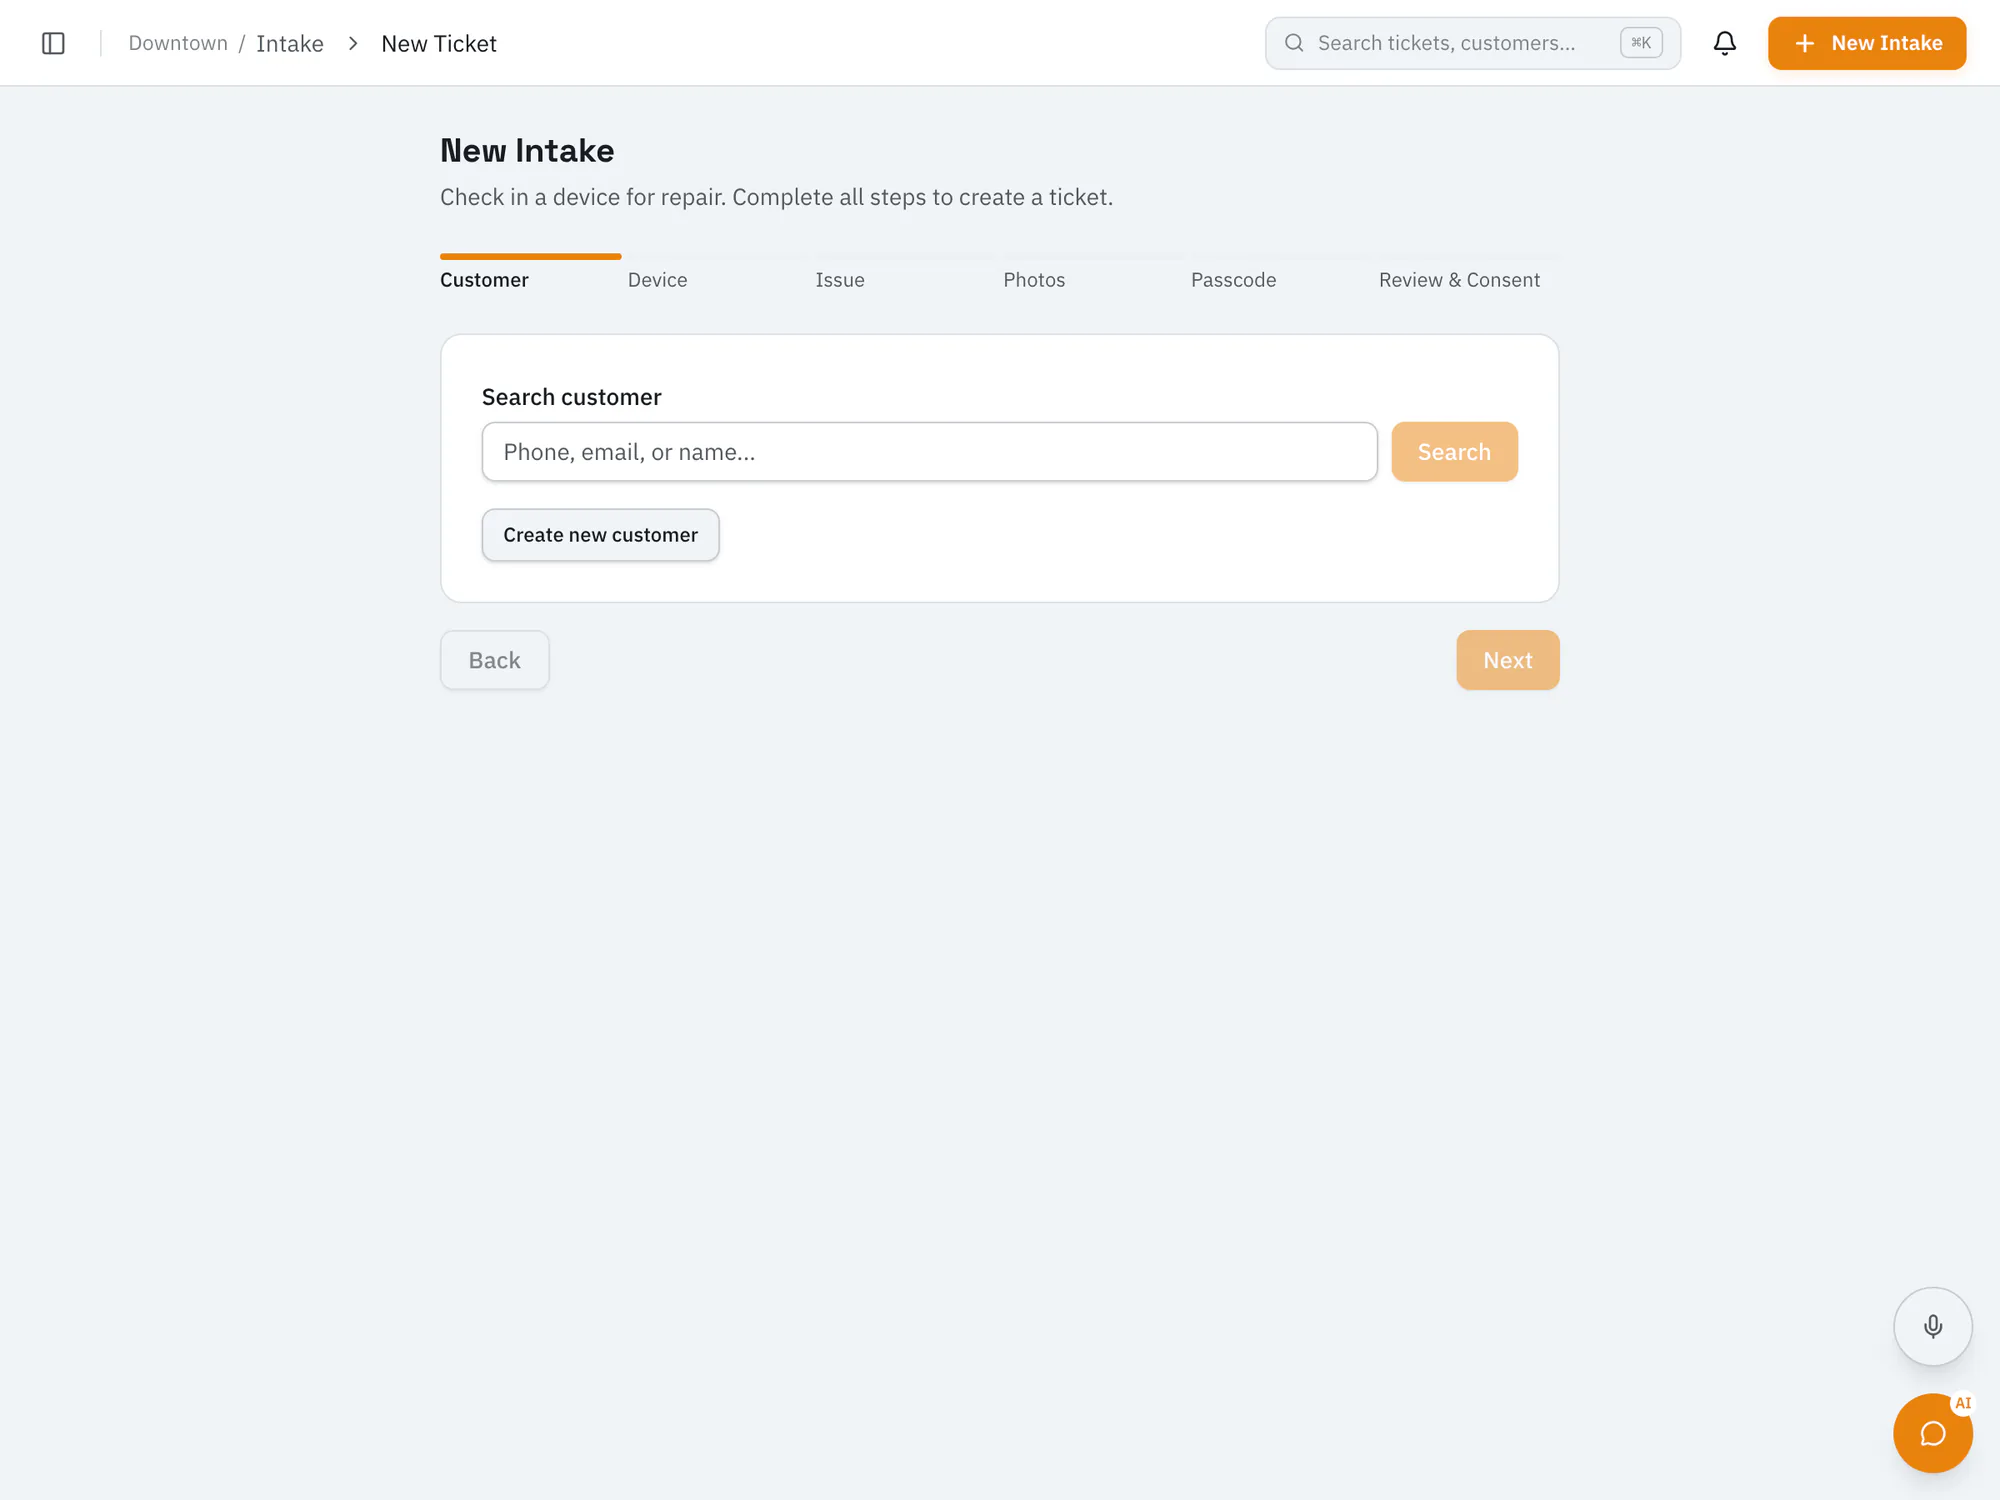
Task: Click the Search customer label
Action: point(571,397)
